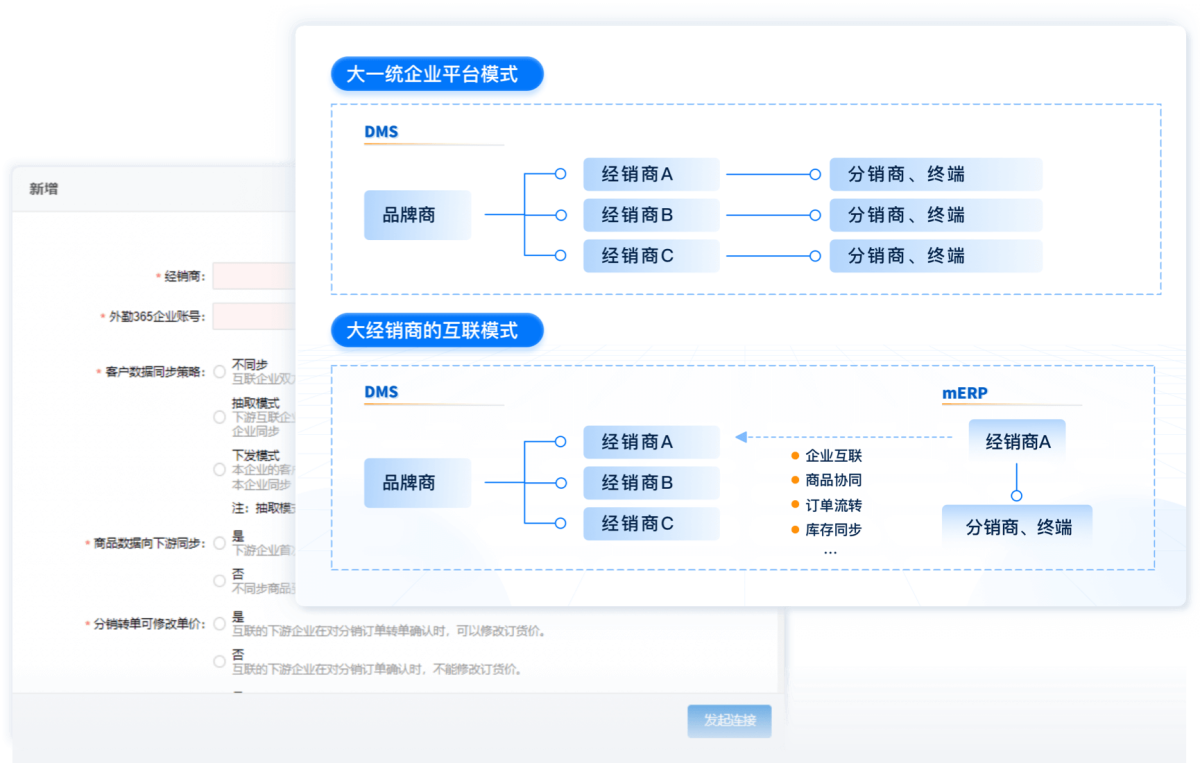
Task: Select the 下发模式 radio option
Action: [x=220, y=469]
